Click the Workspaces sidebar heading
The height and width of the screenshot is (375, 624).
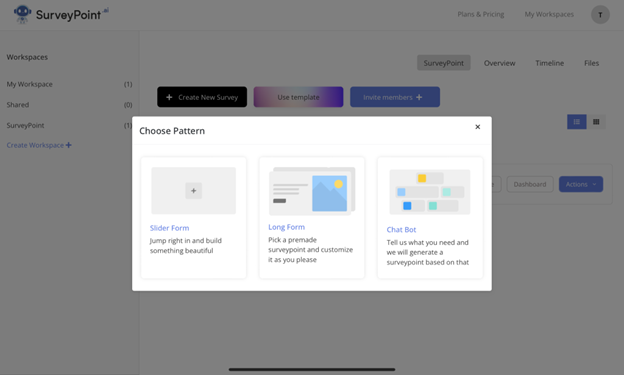pyautogui.click(x=27, y=57)
